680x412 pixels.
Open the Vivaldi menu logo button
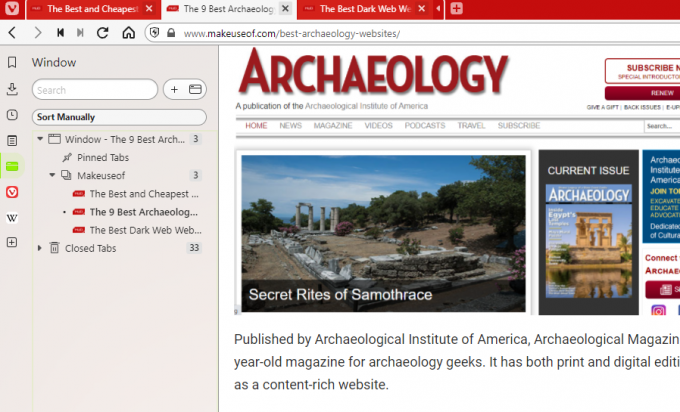12,9
